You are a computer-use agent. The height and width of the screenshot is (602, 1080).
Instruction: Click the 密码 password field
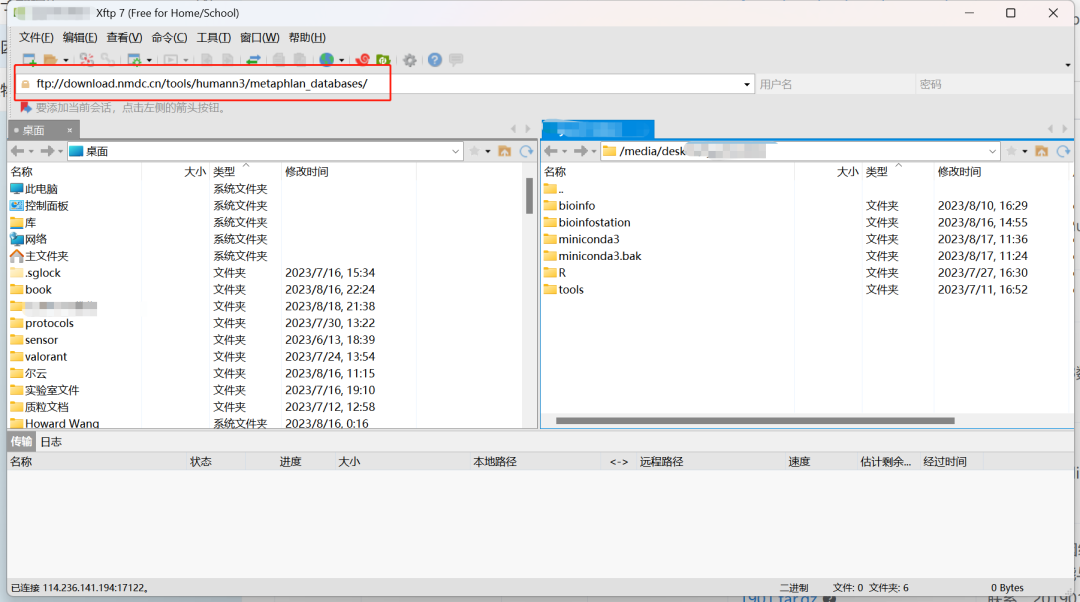coord(996,84)
